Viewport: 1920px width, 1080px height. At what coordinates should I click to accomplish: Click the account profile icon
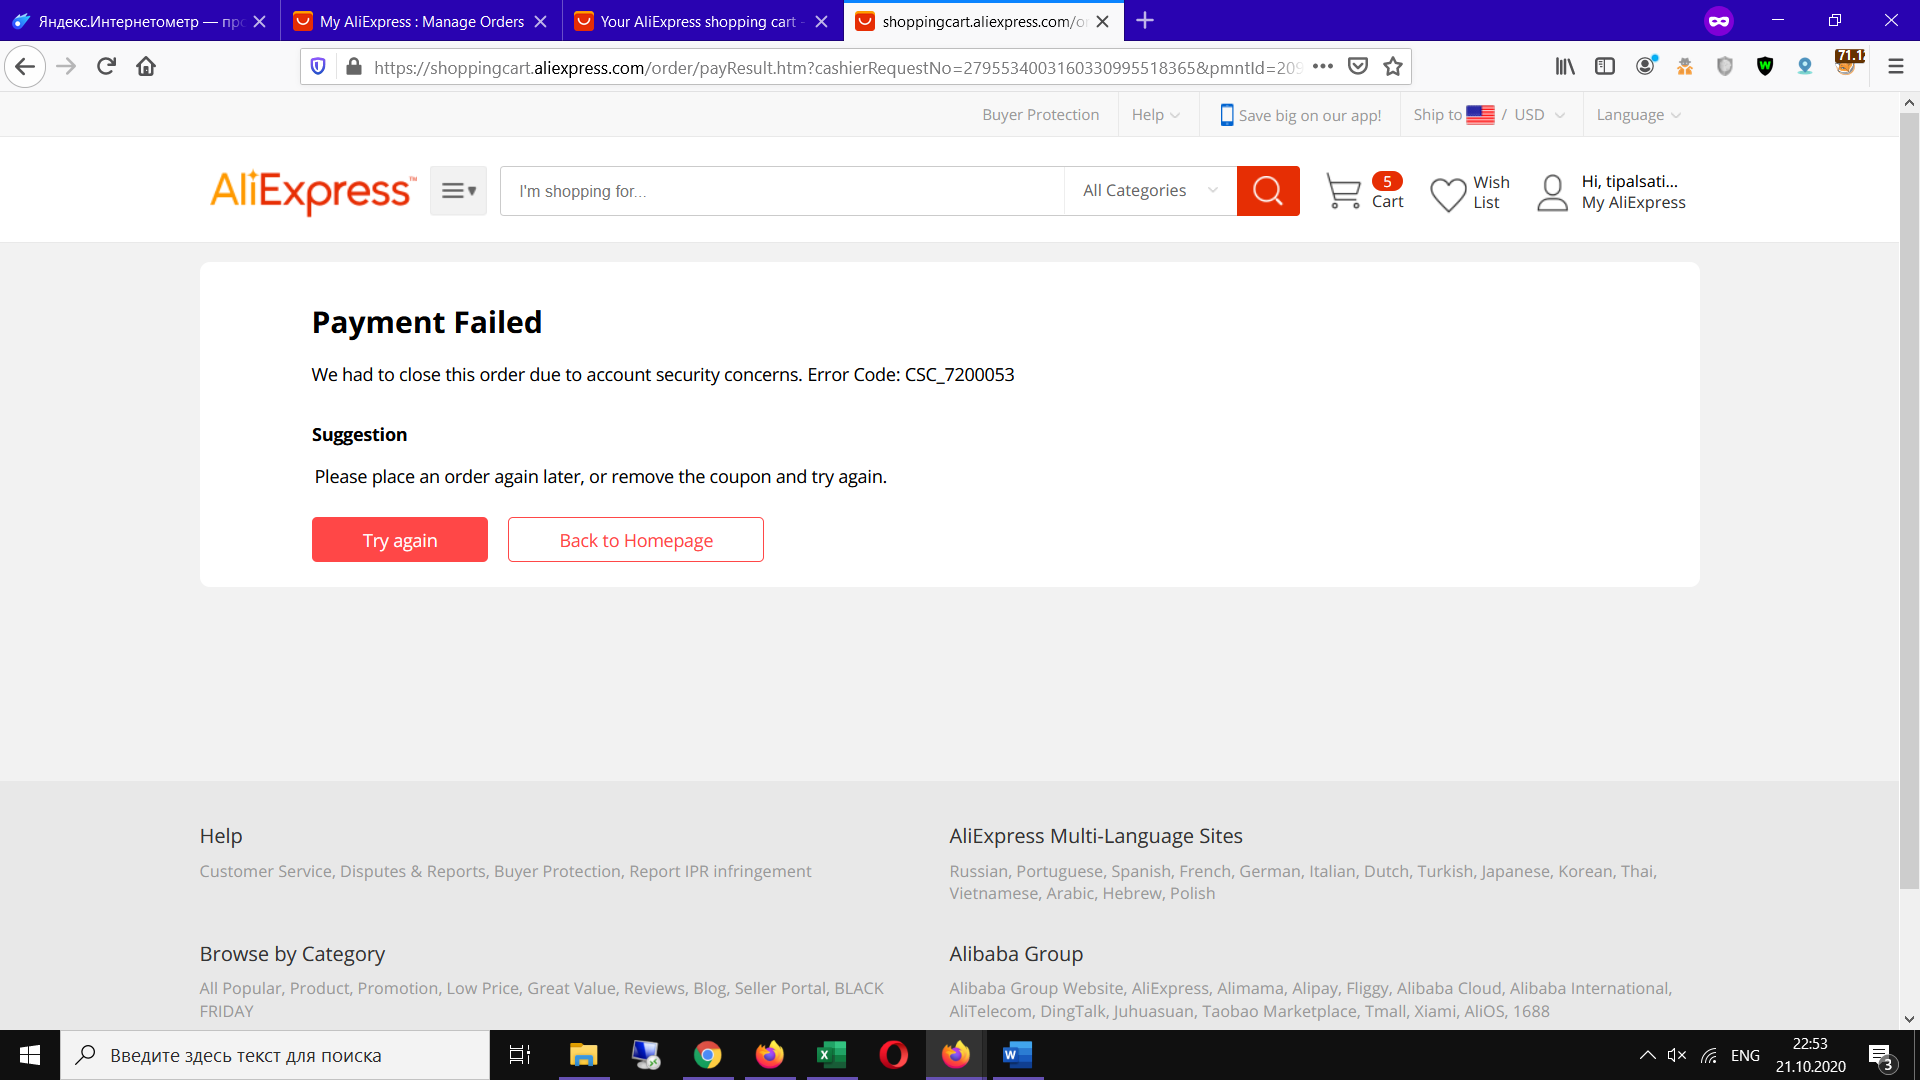click(x=1552, y=193)
